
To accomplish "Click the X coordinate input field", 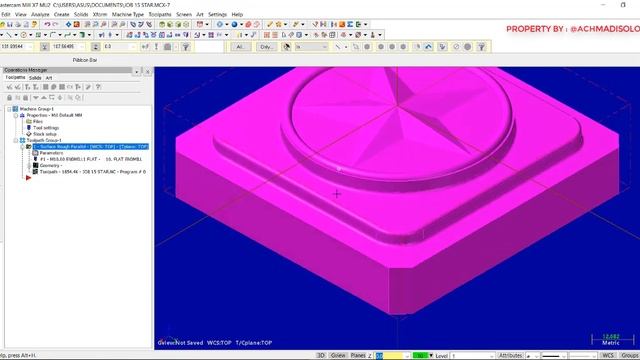I will tap(16, 47).
